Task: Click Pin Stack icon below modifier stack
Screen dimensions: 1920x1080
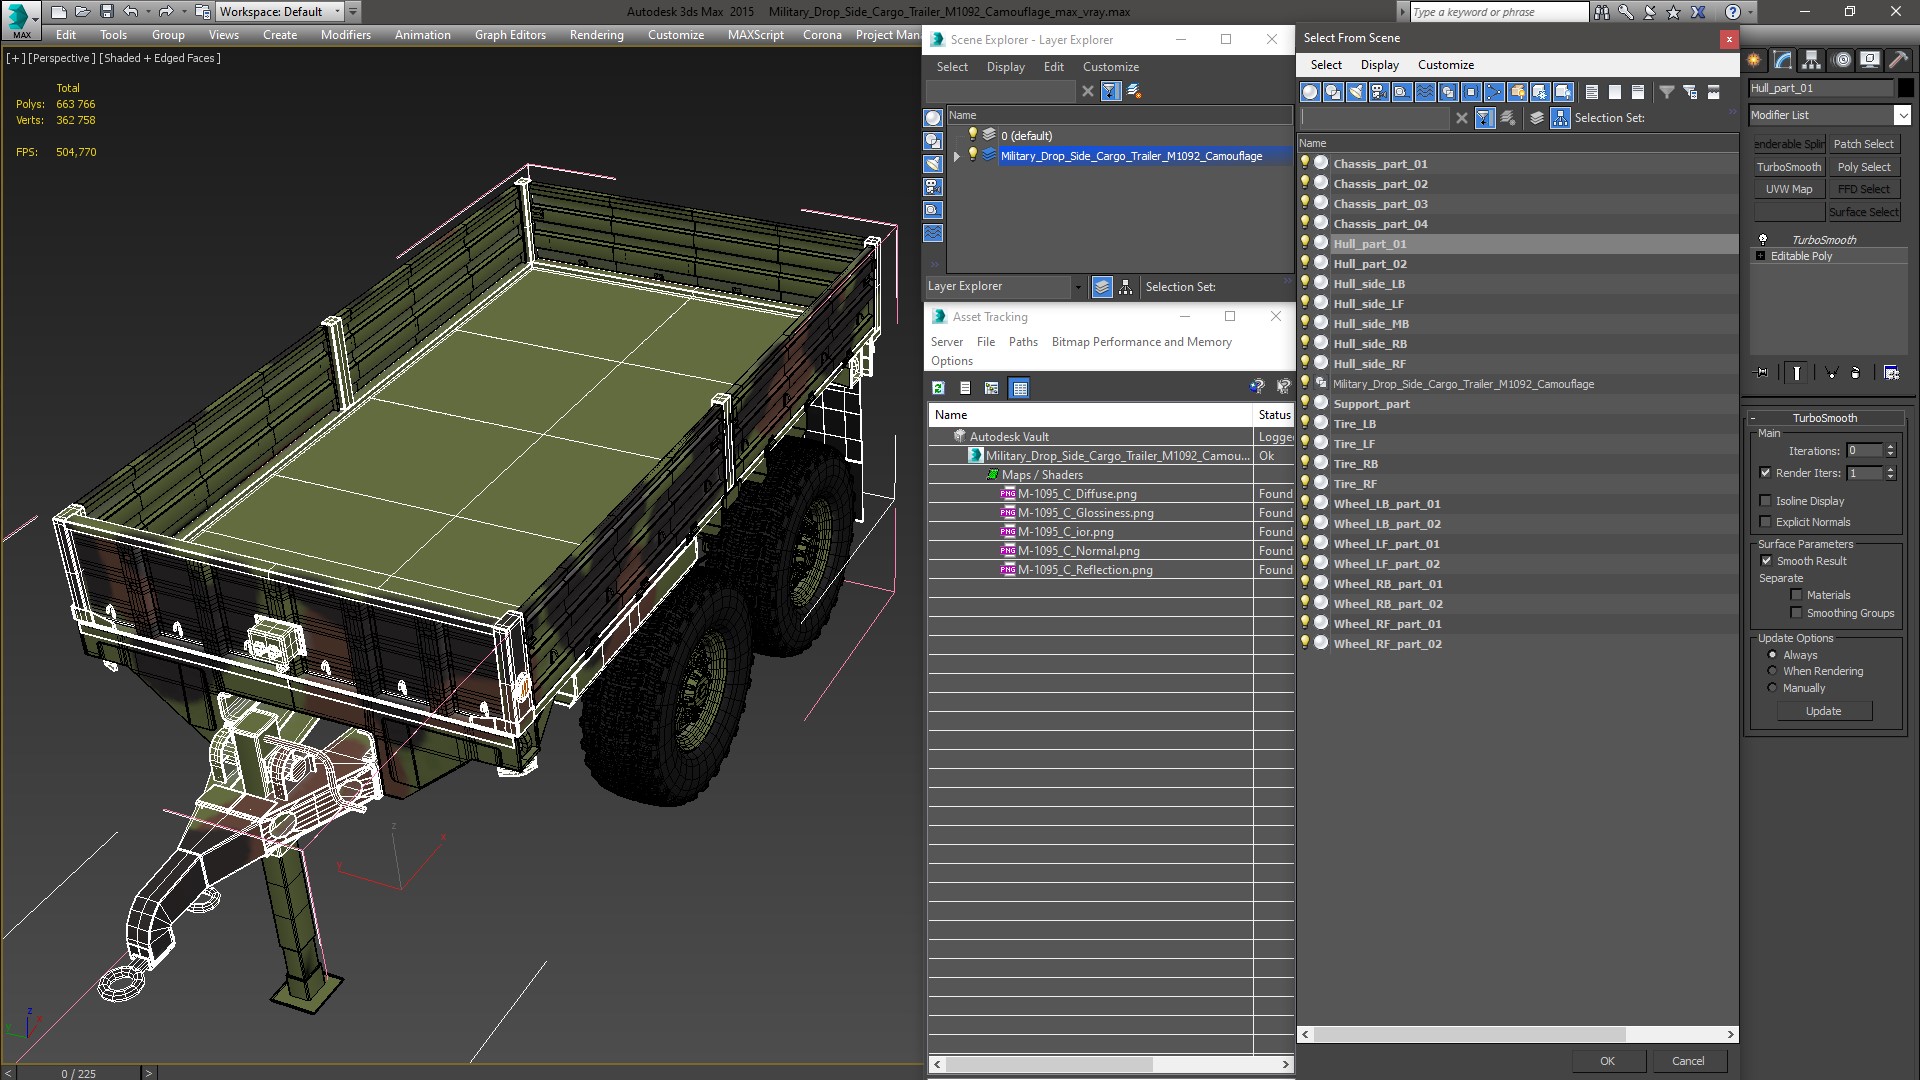Action: 1762,373
